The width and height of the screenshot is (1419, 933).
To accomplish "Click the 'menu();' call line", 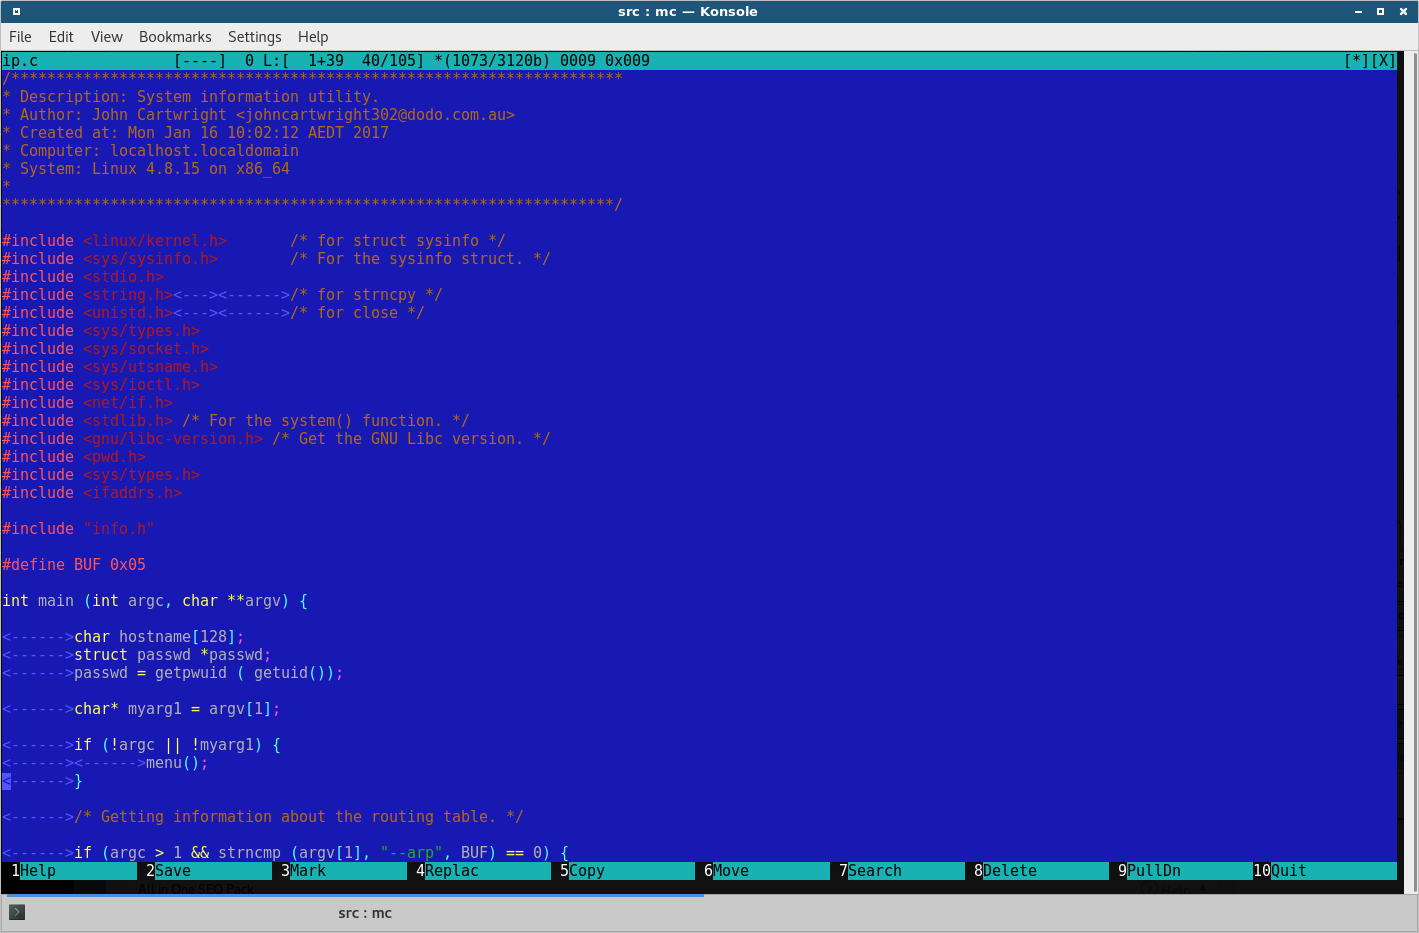I will (177, 763).
